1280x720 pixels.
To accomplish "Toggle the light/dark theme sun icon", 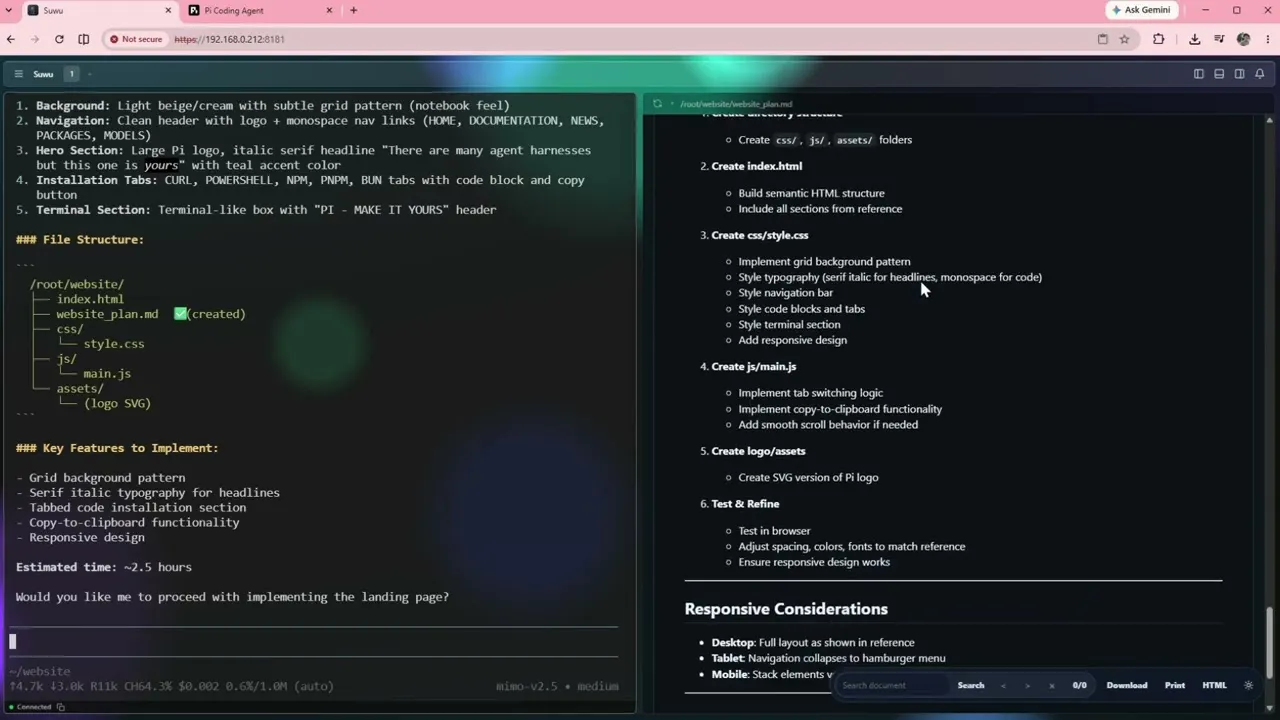I will click(x=1248, y=685).
